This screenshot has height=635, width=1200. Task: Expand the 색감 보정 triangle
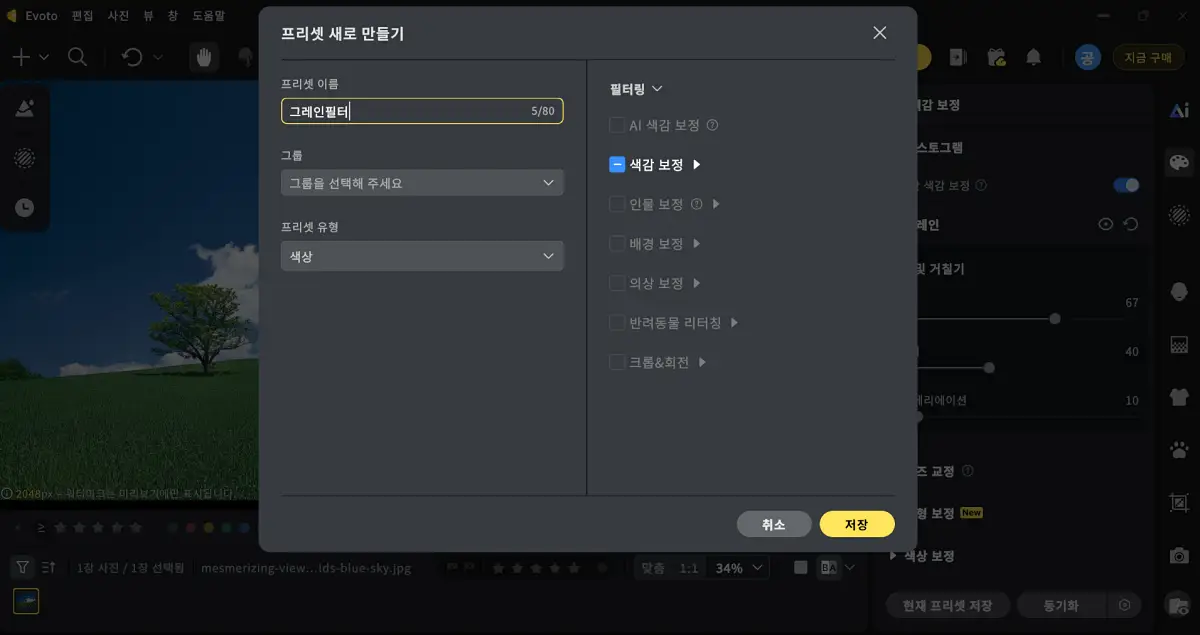point(697,165)
